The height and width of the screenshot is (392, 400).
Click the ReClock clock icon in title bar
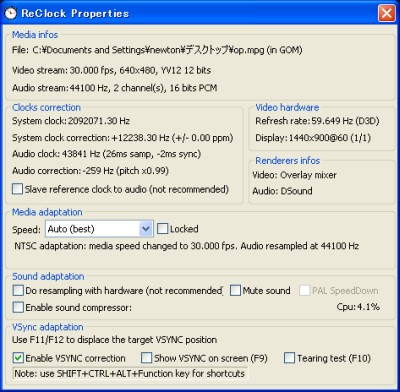pyautogui.click(x=11, y=13)
